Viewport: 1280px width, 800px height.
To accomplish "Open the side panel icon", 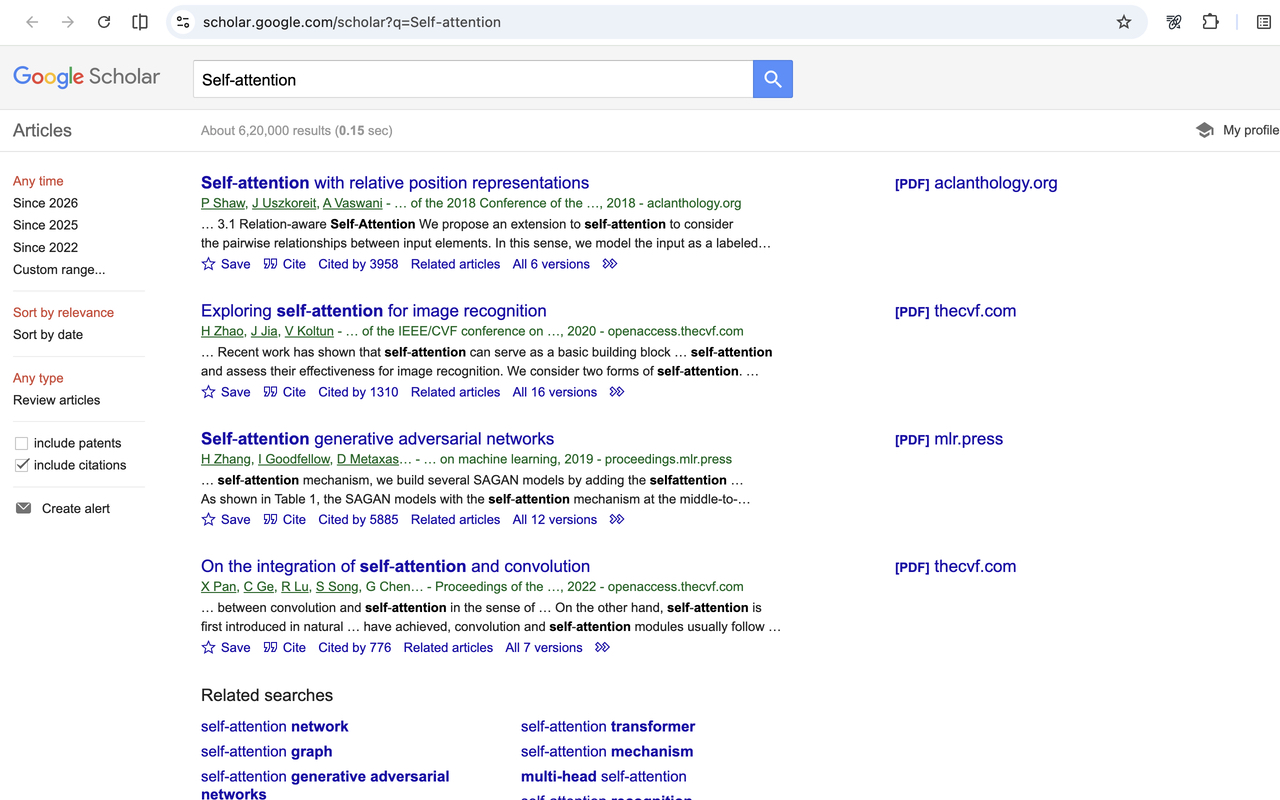I will click(x=140, y=22).
